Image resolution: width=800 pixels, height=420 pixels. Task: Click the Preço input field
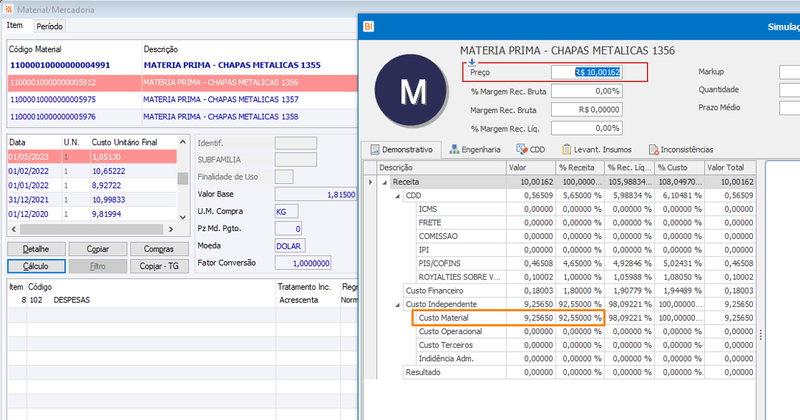[587, 72]
